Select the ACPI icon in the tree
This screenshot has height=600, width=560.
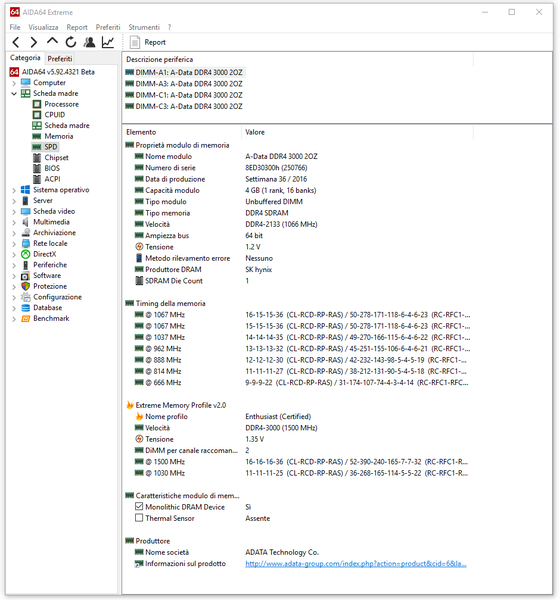click(x=37, y=179)
